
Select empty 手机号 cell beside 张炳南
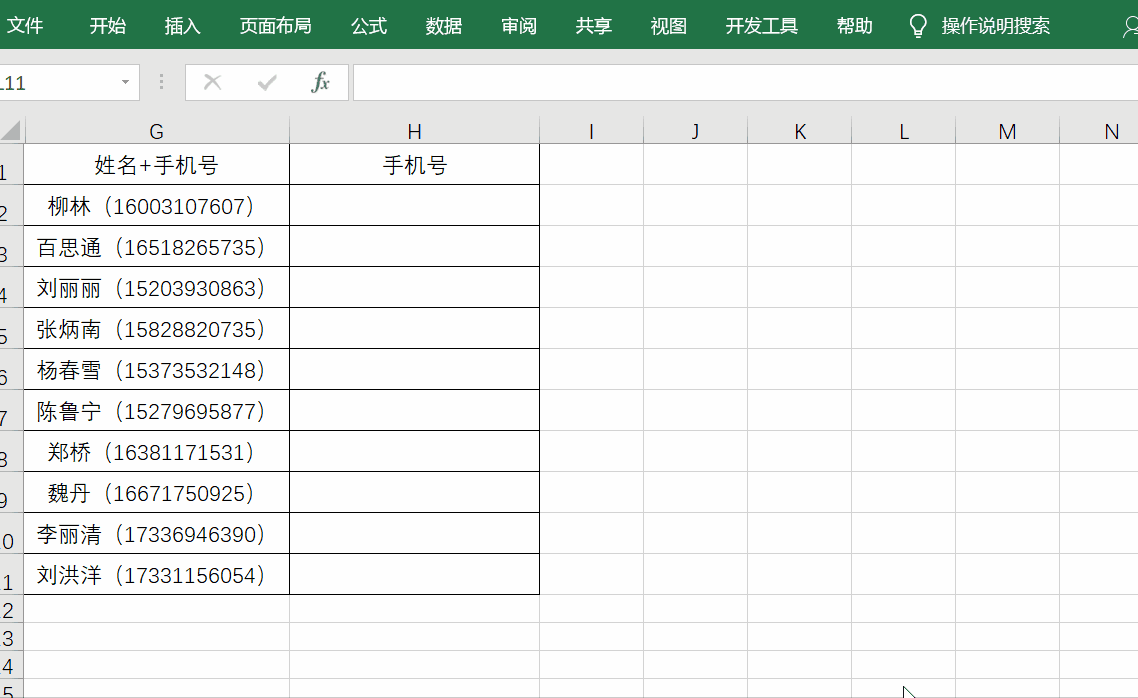414,329
